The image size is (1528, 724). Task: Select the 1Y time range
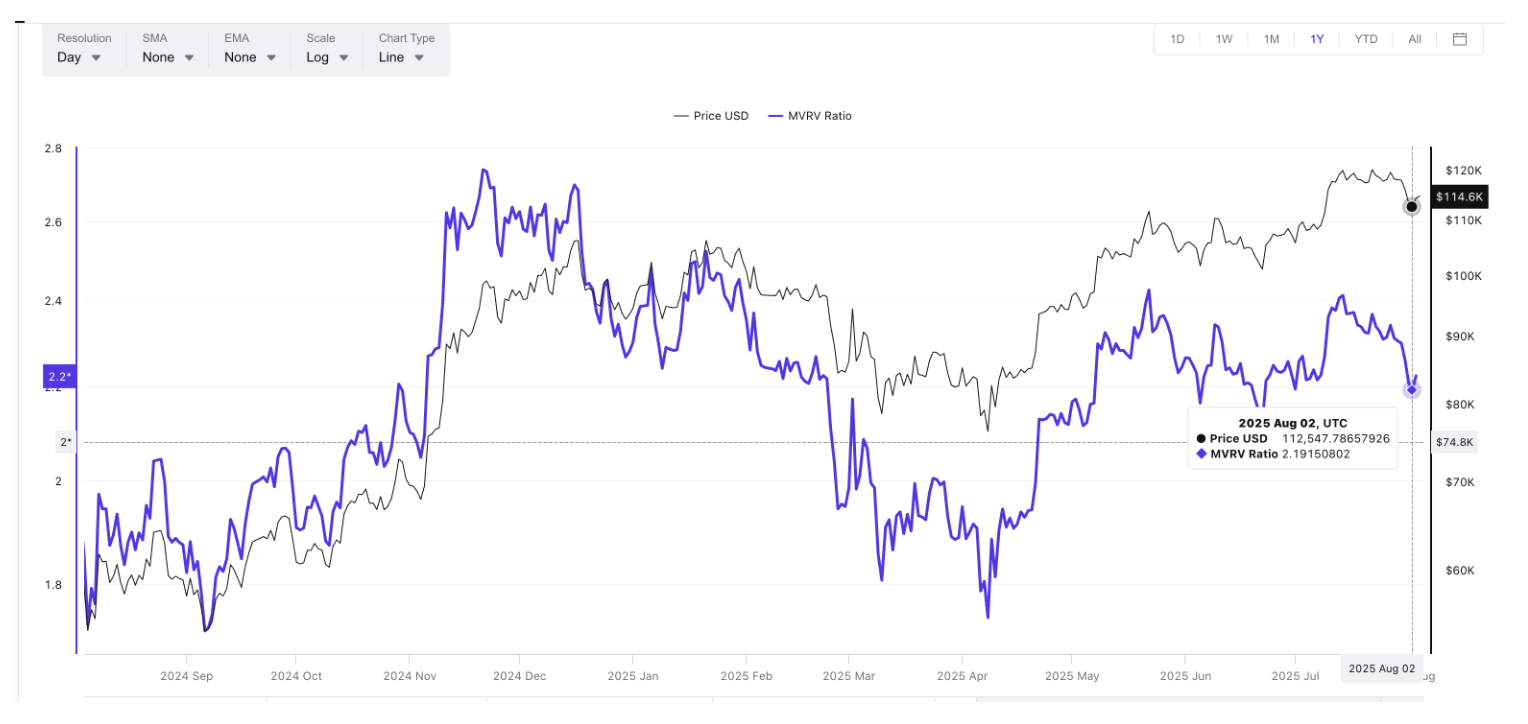coord(1317,39)
